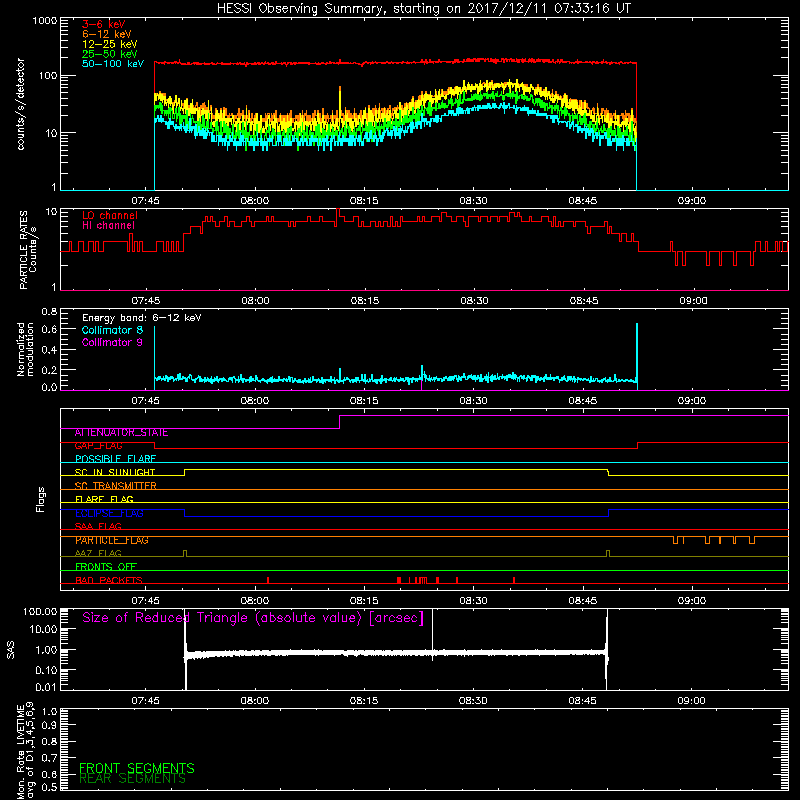Viewport: 800px width, 800px height.
Task: Click the SC_IN_SUNLIGHT rising edge
Action: (x=185, y=472)
